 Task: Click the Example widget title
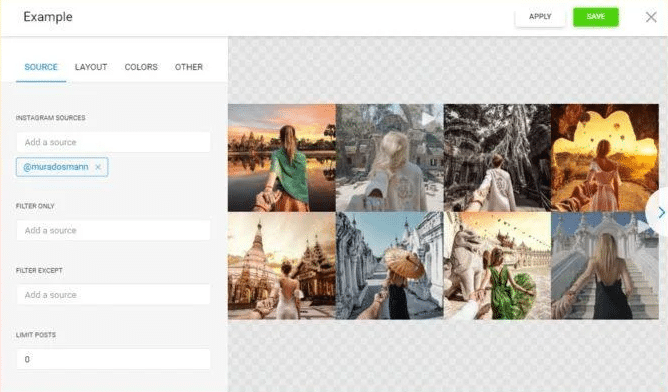(x=48, y=17)
